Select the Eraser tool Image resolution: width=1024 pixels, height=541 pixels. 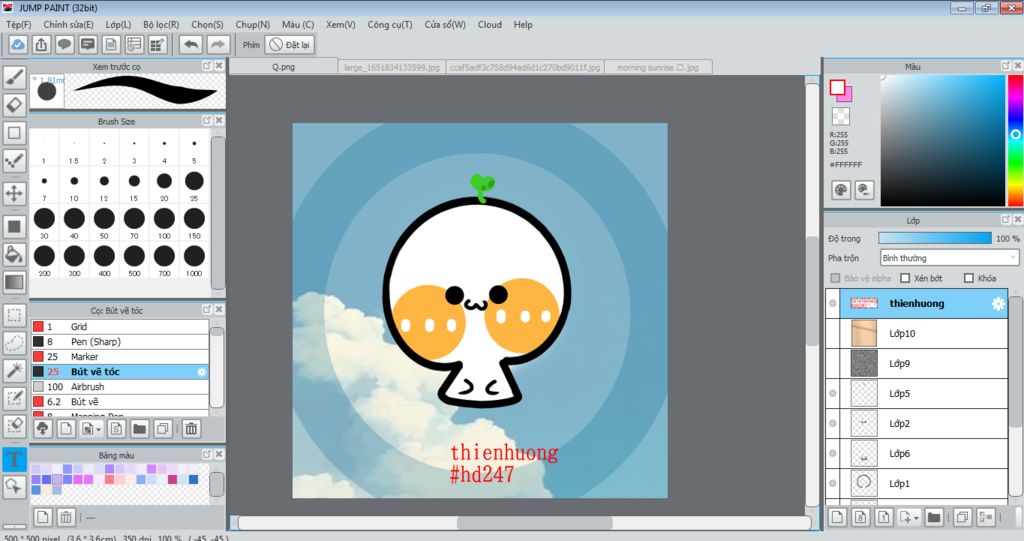[14, 105]
